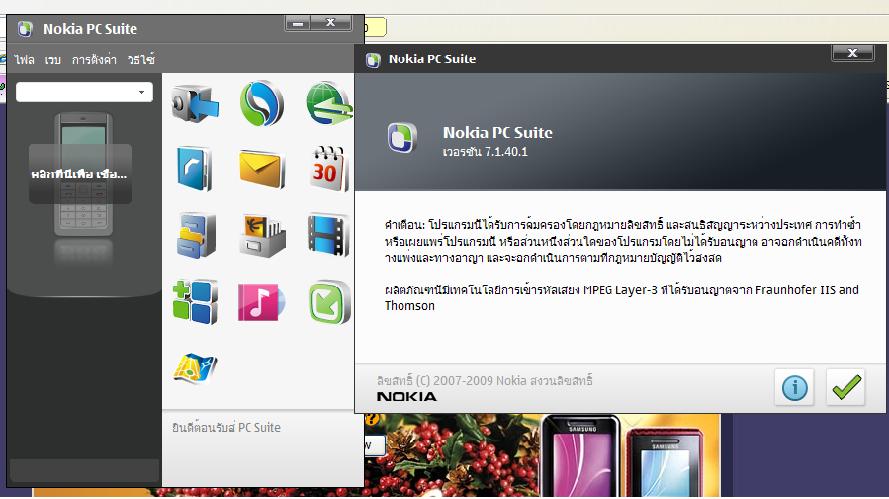The height and width of the screenshot is (499, 889).
Task: Open the ไฟล์ (File) menu
Action: point(24,60)
